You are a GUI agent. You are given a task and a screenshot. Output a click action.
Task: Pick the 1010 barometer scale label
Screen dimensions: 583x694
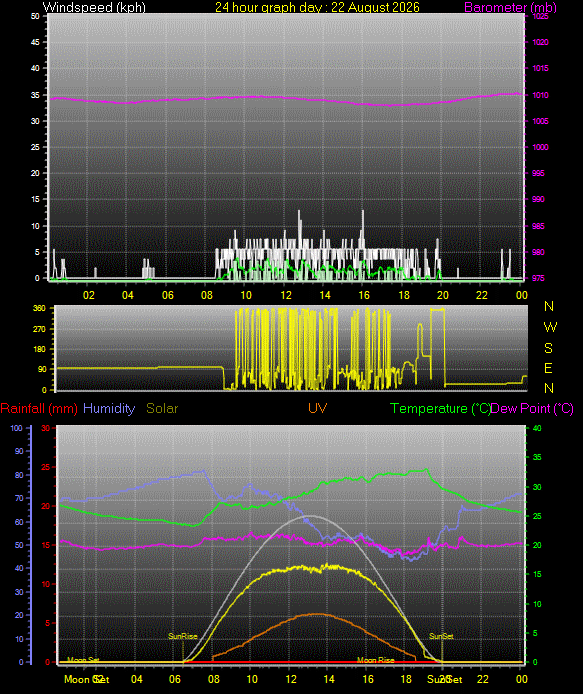coord(540,95)
